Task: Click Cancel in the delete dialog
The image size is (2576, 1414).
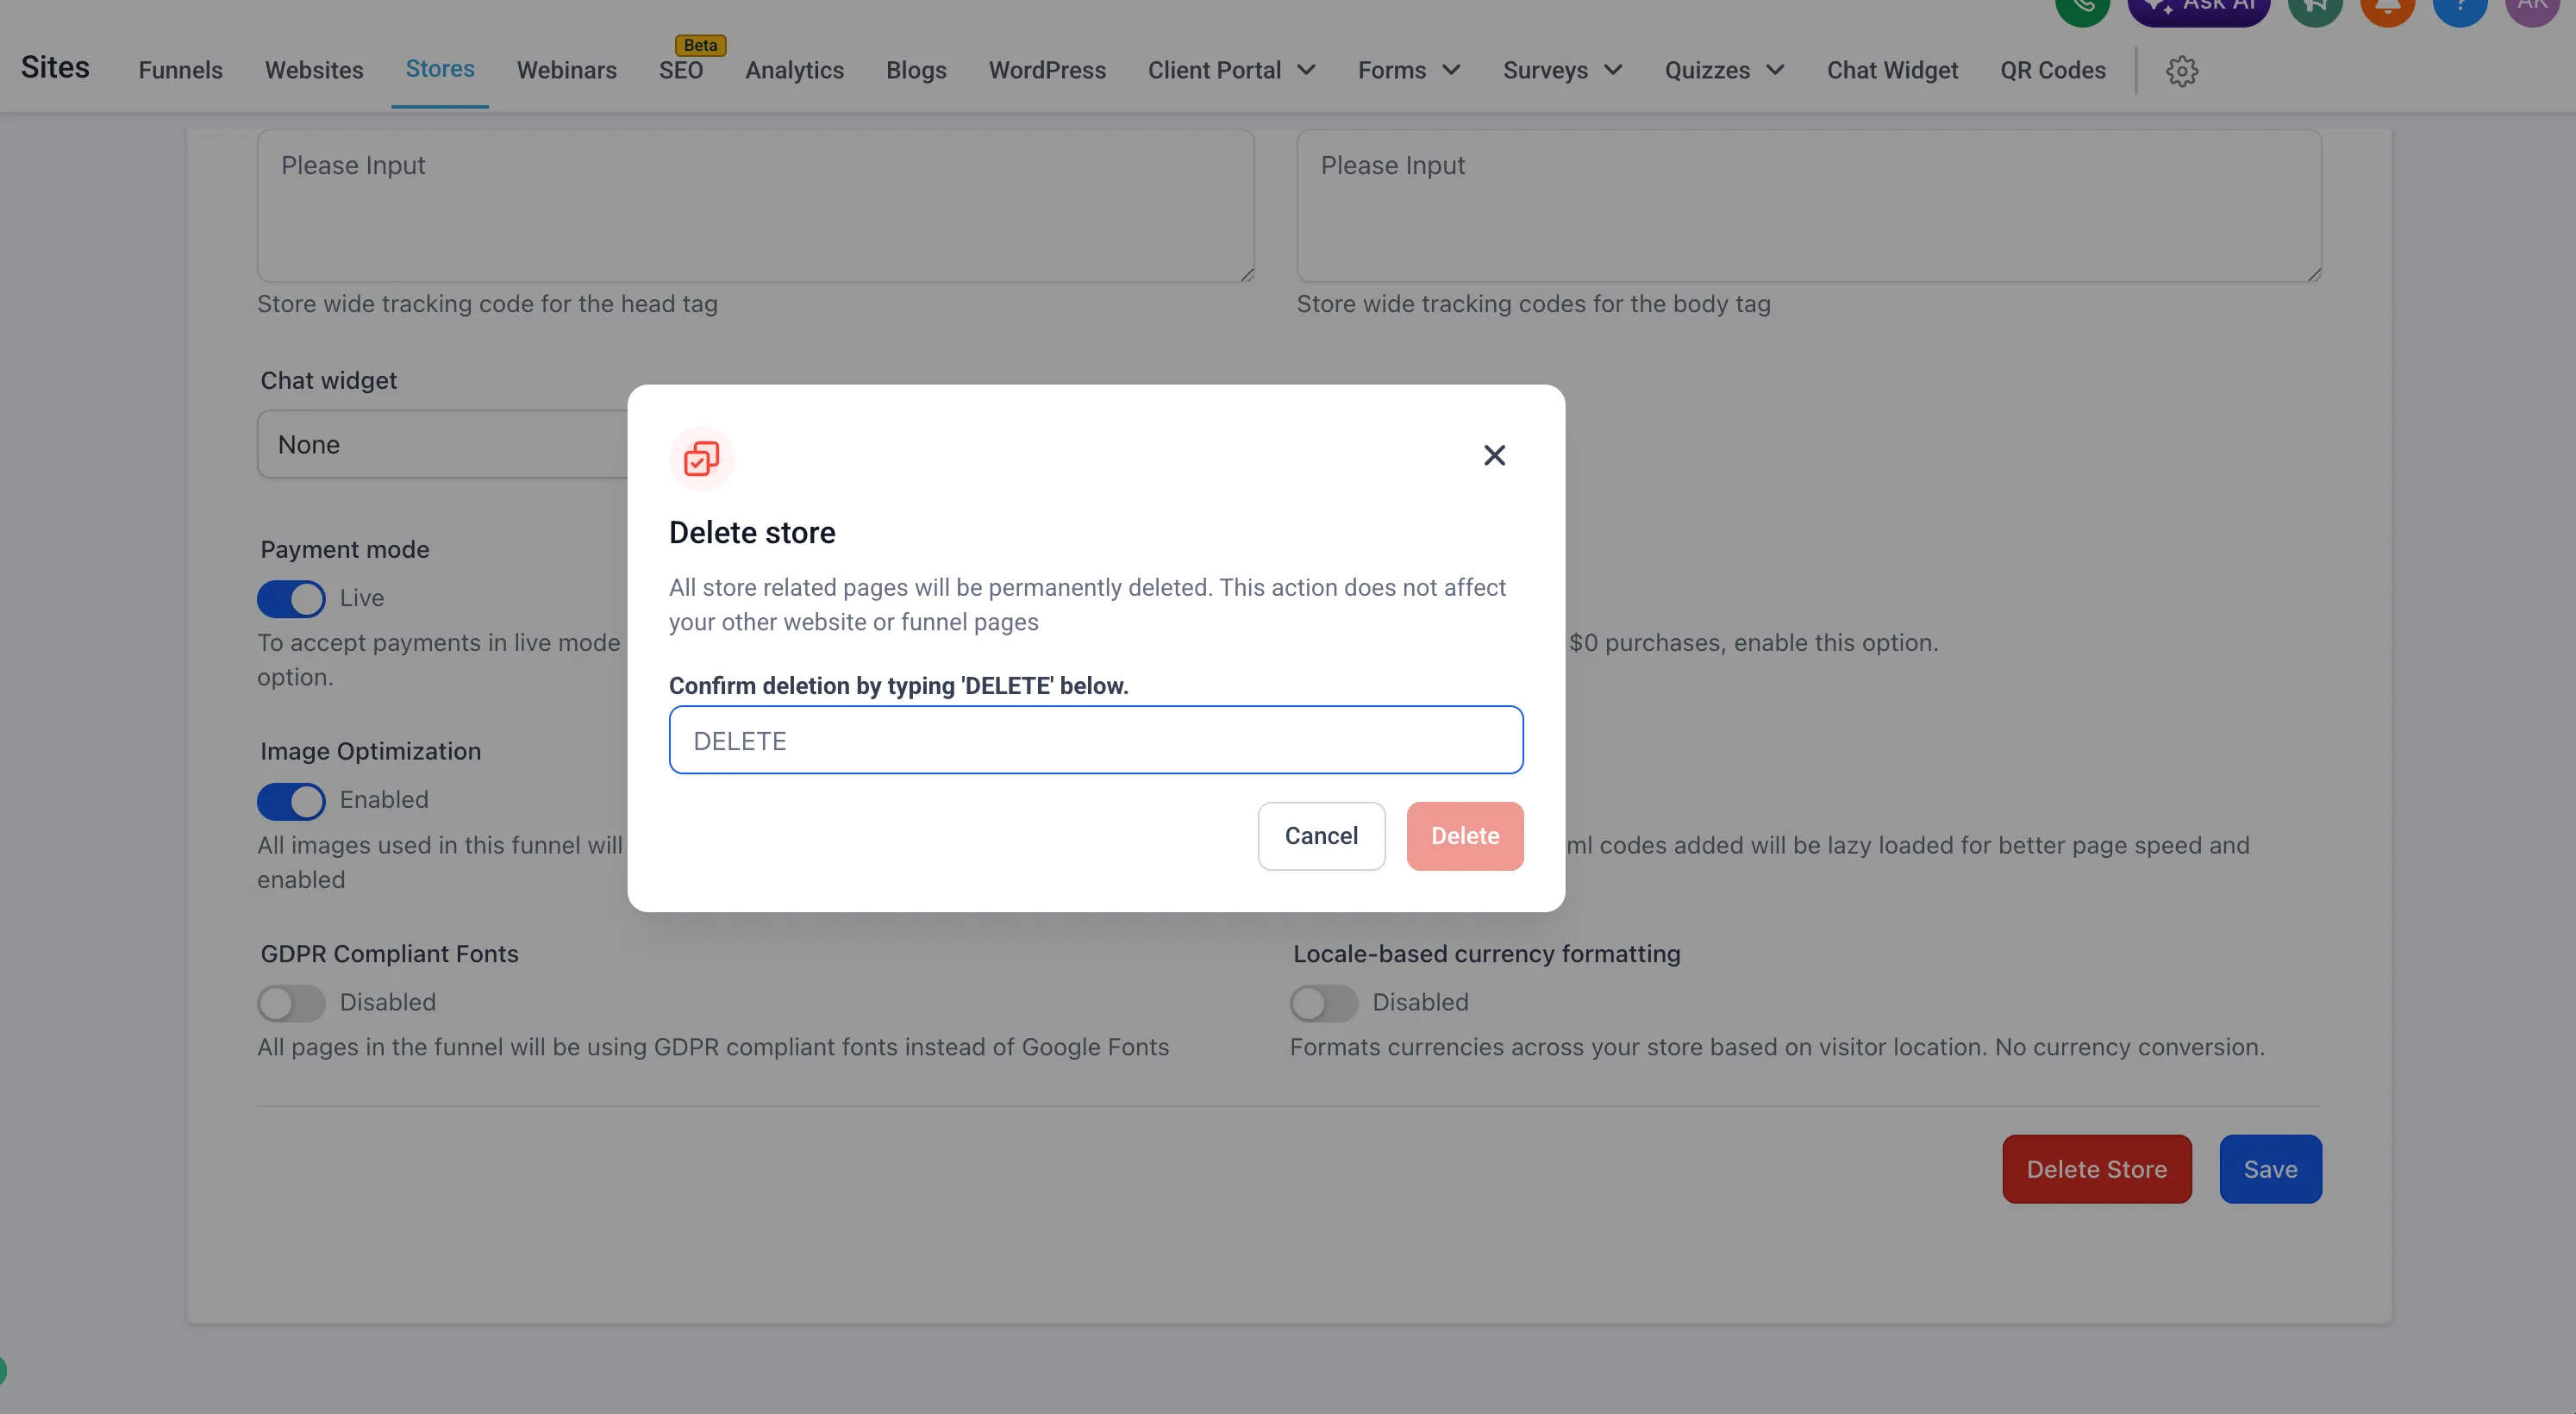Action: point(1320,836)
